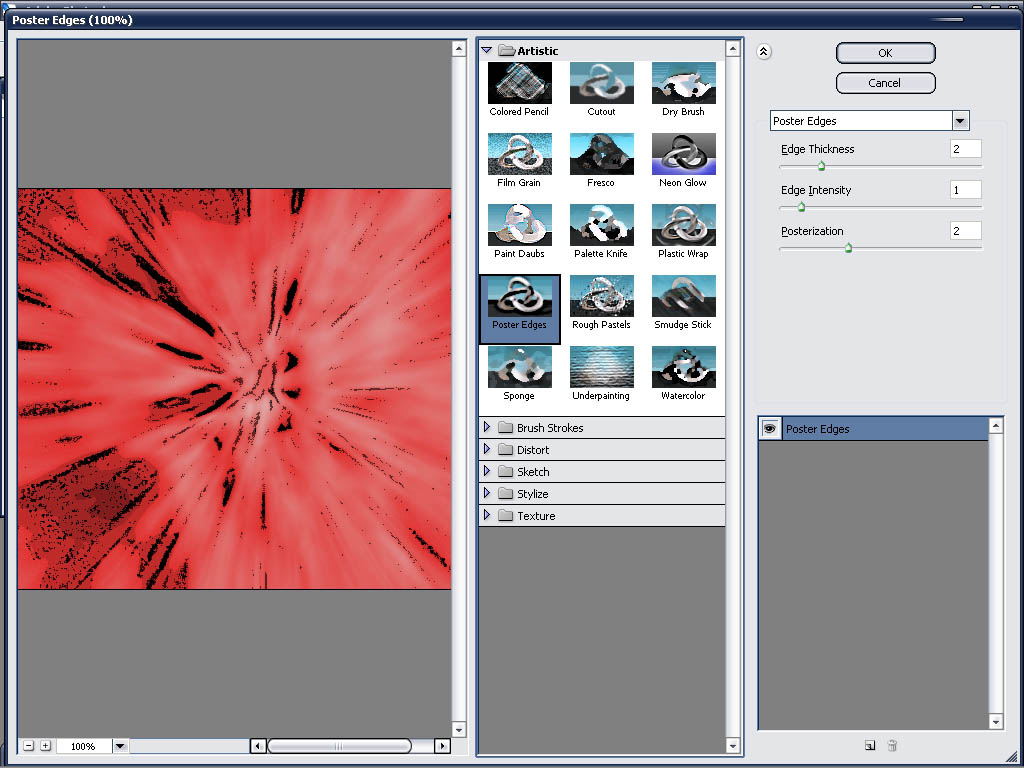Choose the Neon Glow filter thumbnail
Viewport: 1024px width, 768px height.
coord(683,155)
